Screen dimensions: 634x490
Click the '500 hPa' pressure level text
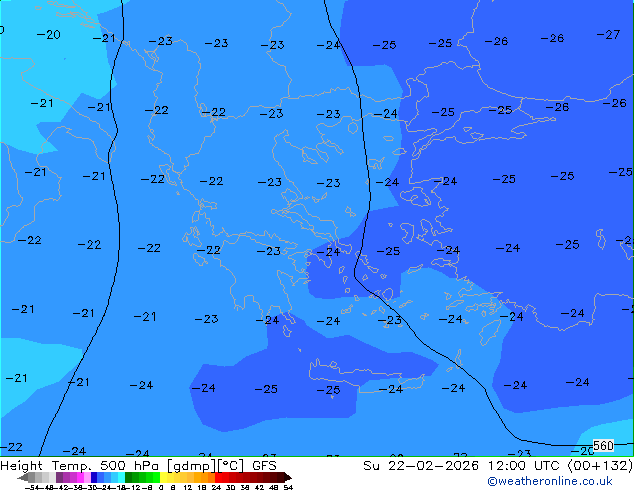(x=131, y=466)
